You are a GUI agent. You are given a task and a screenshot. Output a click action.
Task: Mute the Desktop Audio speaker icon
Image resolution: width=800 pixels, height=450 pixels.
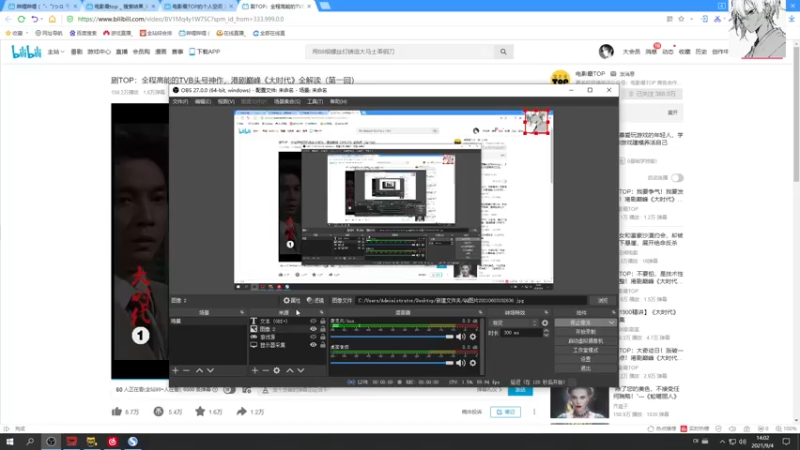pos(461,363)
